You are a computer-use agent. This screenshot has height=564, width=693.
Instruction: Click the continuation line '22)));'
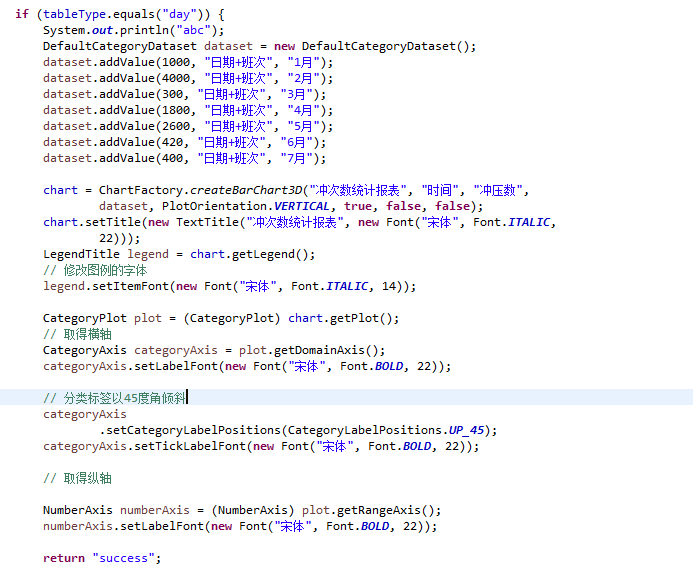[119, 238]
